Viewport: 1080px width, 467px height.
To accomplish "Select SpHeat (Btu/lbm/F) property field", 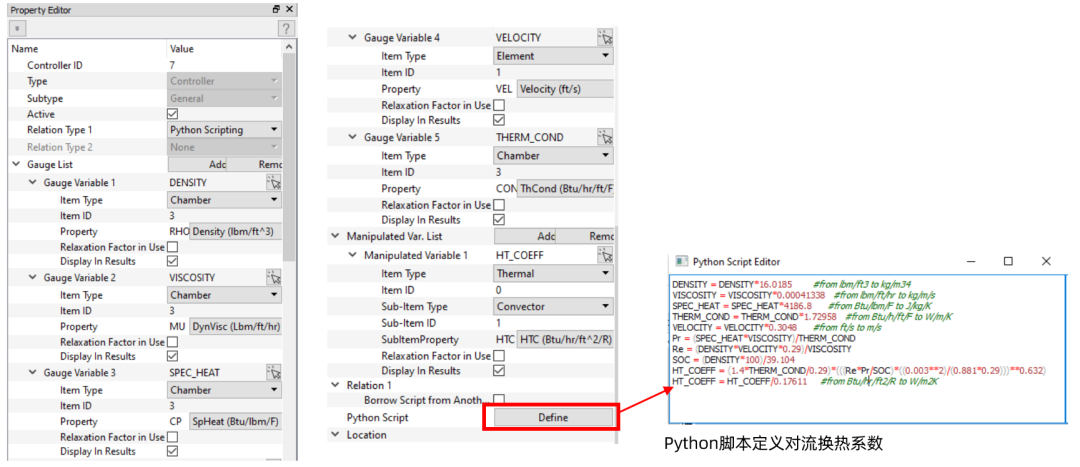I will 236,422.
